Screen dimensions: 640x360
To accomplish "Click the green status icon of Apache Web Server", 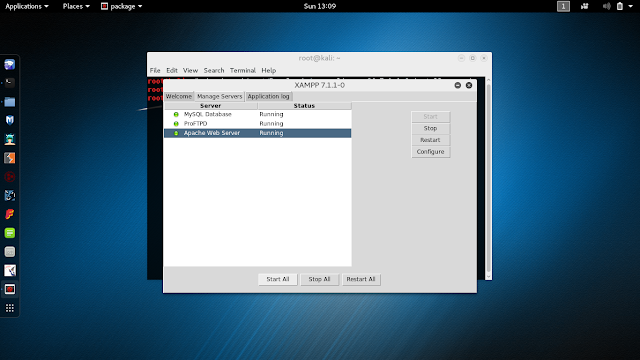I will (176, 133).
